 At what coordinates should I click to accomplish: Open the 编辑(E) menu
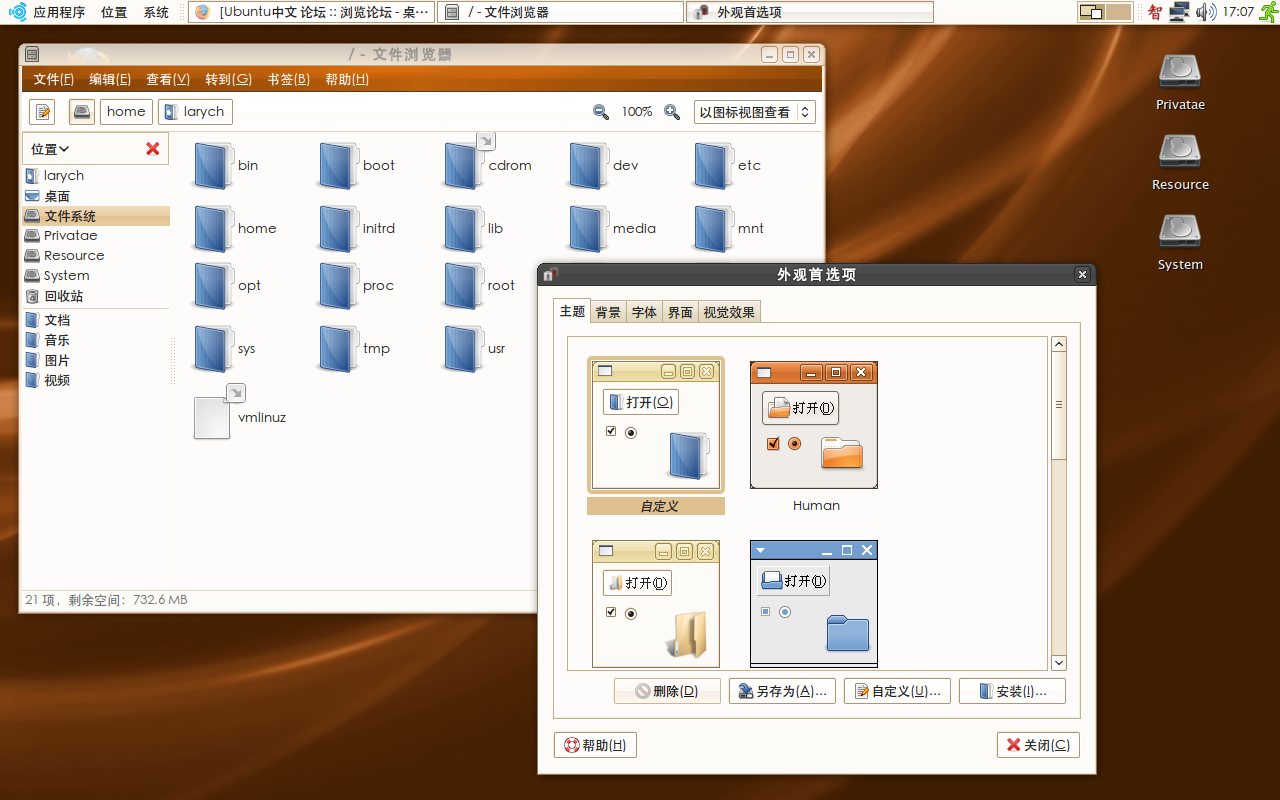[x=110, y=80]
